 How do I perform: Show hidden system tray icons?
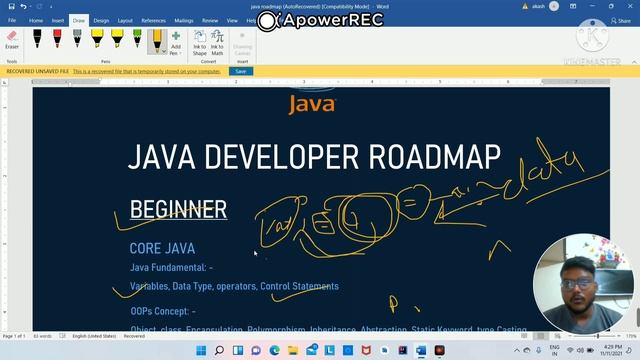(517, 350)
